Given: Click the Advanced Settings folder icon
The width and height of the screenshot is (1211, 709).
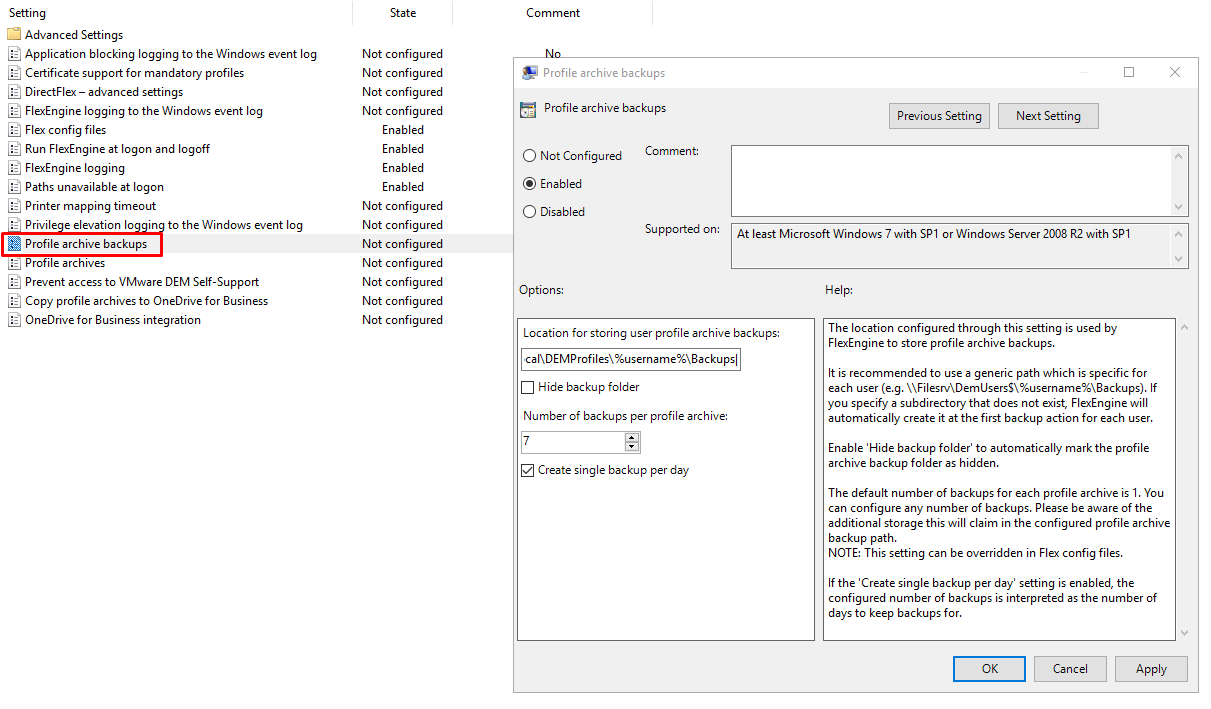Looking at the screenshot, I should [x=14, y=33].
